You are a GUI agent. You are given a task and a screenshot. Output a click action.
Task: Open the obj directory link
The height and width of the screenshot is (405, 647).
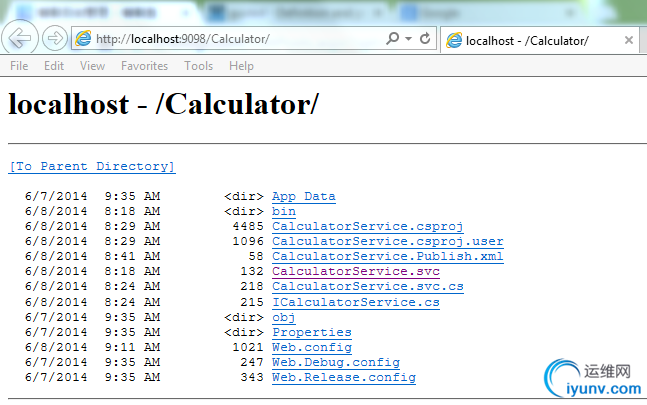tap(284, 318)
